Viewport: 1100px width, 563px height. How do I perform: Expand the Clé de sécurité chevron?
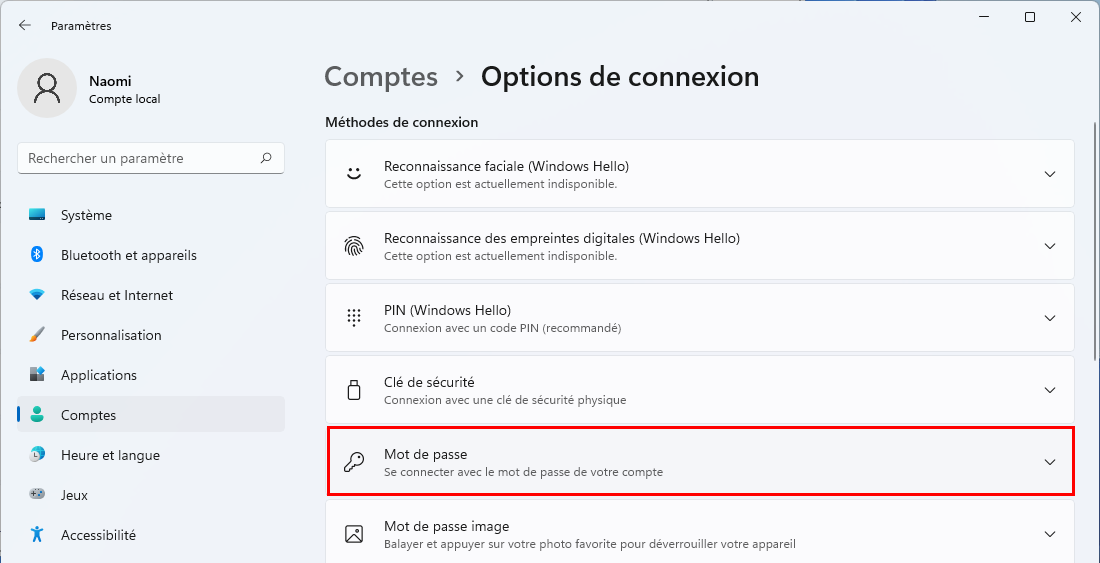point(1049,390)
